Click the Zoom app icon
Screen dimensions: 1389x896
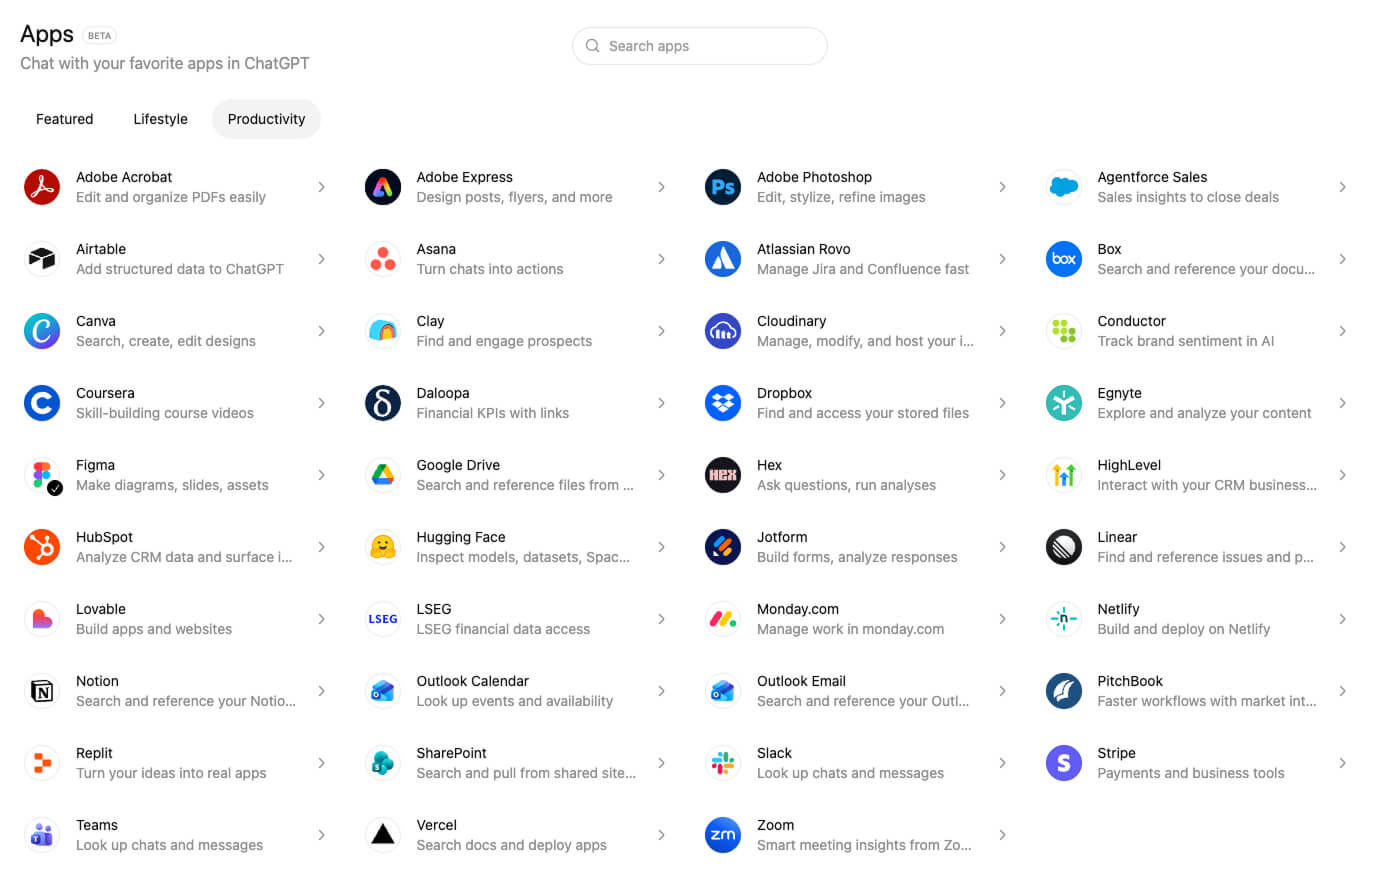click(x=722, y=835)
